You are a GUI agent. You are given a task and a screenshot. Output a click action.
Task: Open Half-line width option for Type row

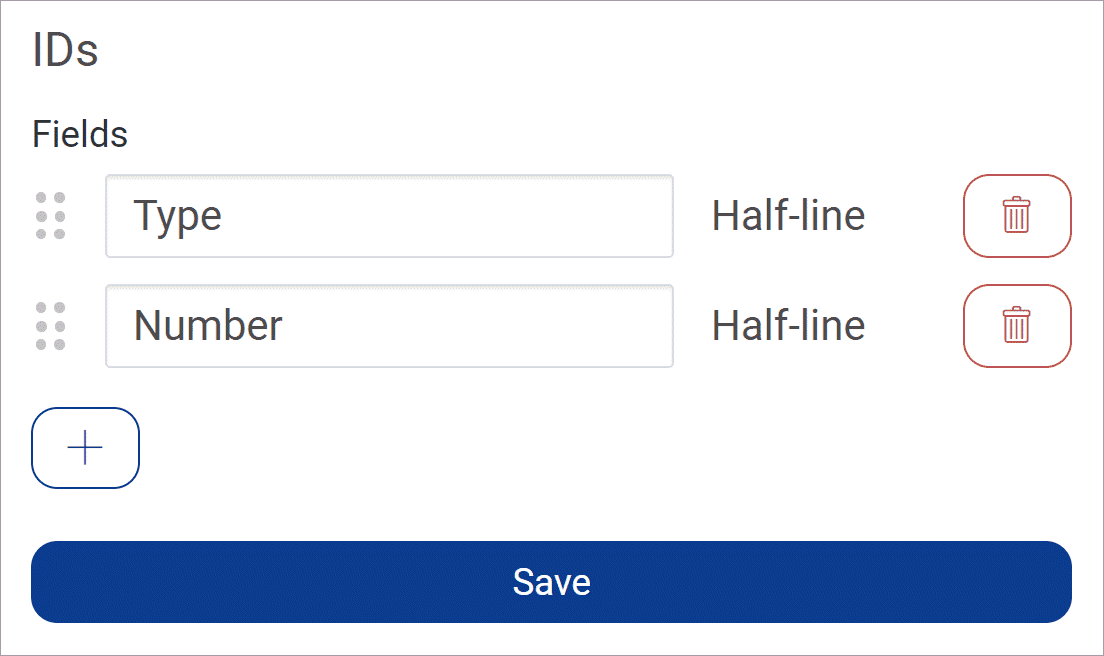(789, 215)
